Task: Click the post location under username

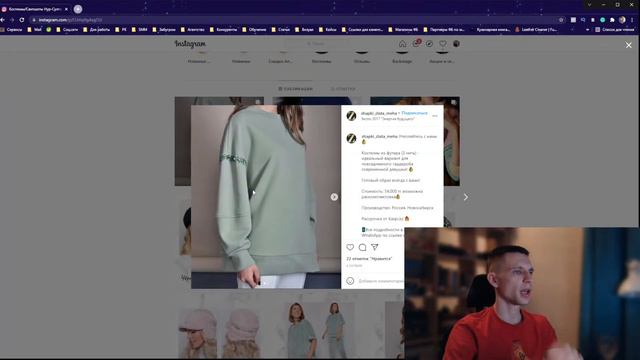Action: 388,119
